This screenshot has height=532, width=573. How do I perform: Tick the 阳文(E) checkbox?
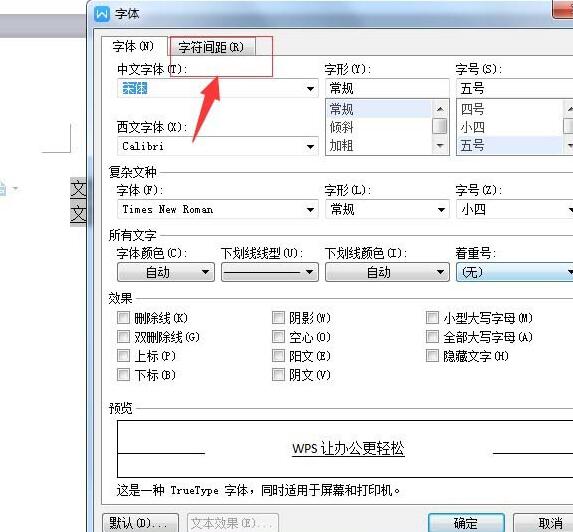[278, 356]
